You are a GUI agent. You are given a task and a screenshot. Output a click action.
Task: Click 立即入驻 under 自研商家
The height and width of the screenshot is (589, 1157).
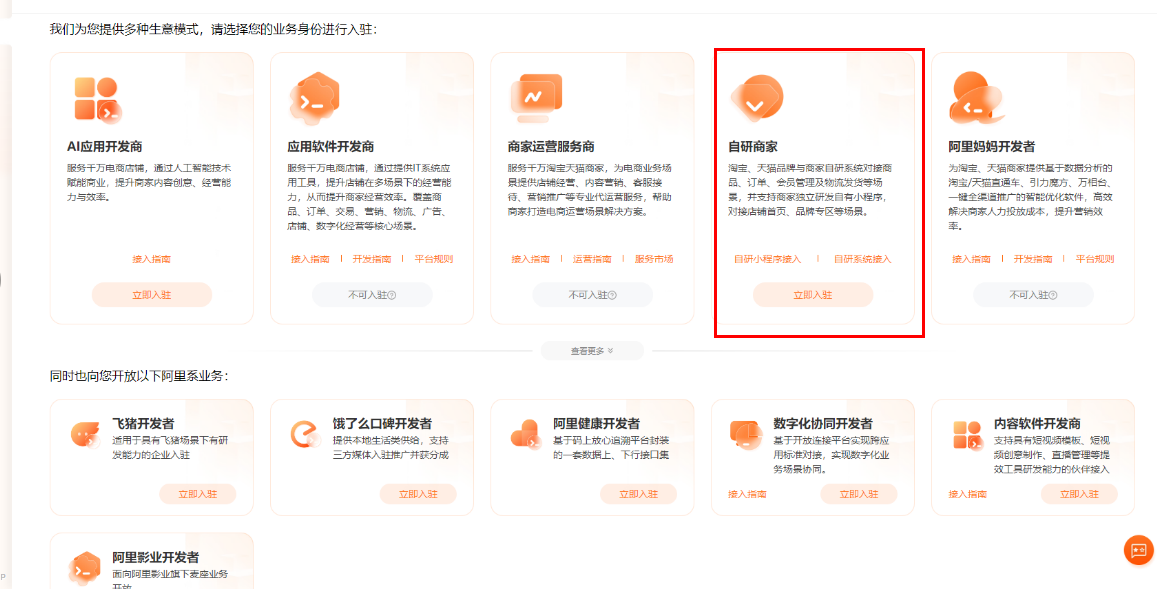[x=813, y=294]
